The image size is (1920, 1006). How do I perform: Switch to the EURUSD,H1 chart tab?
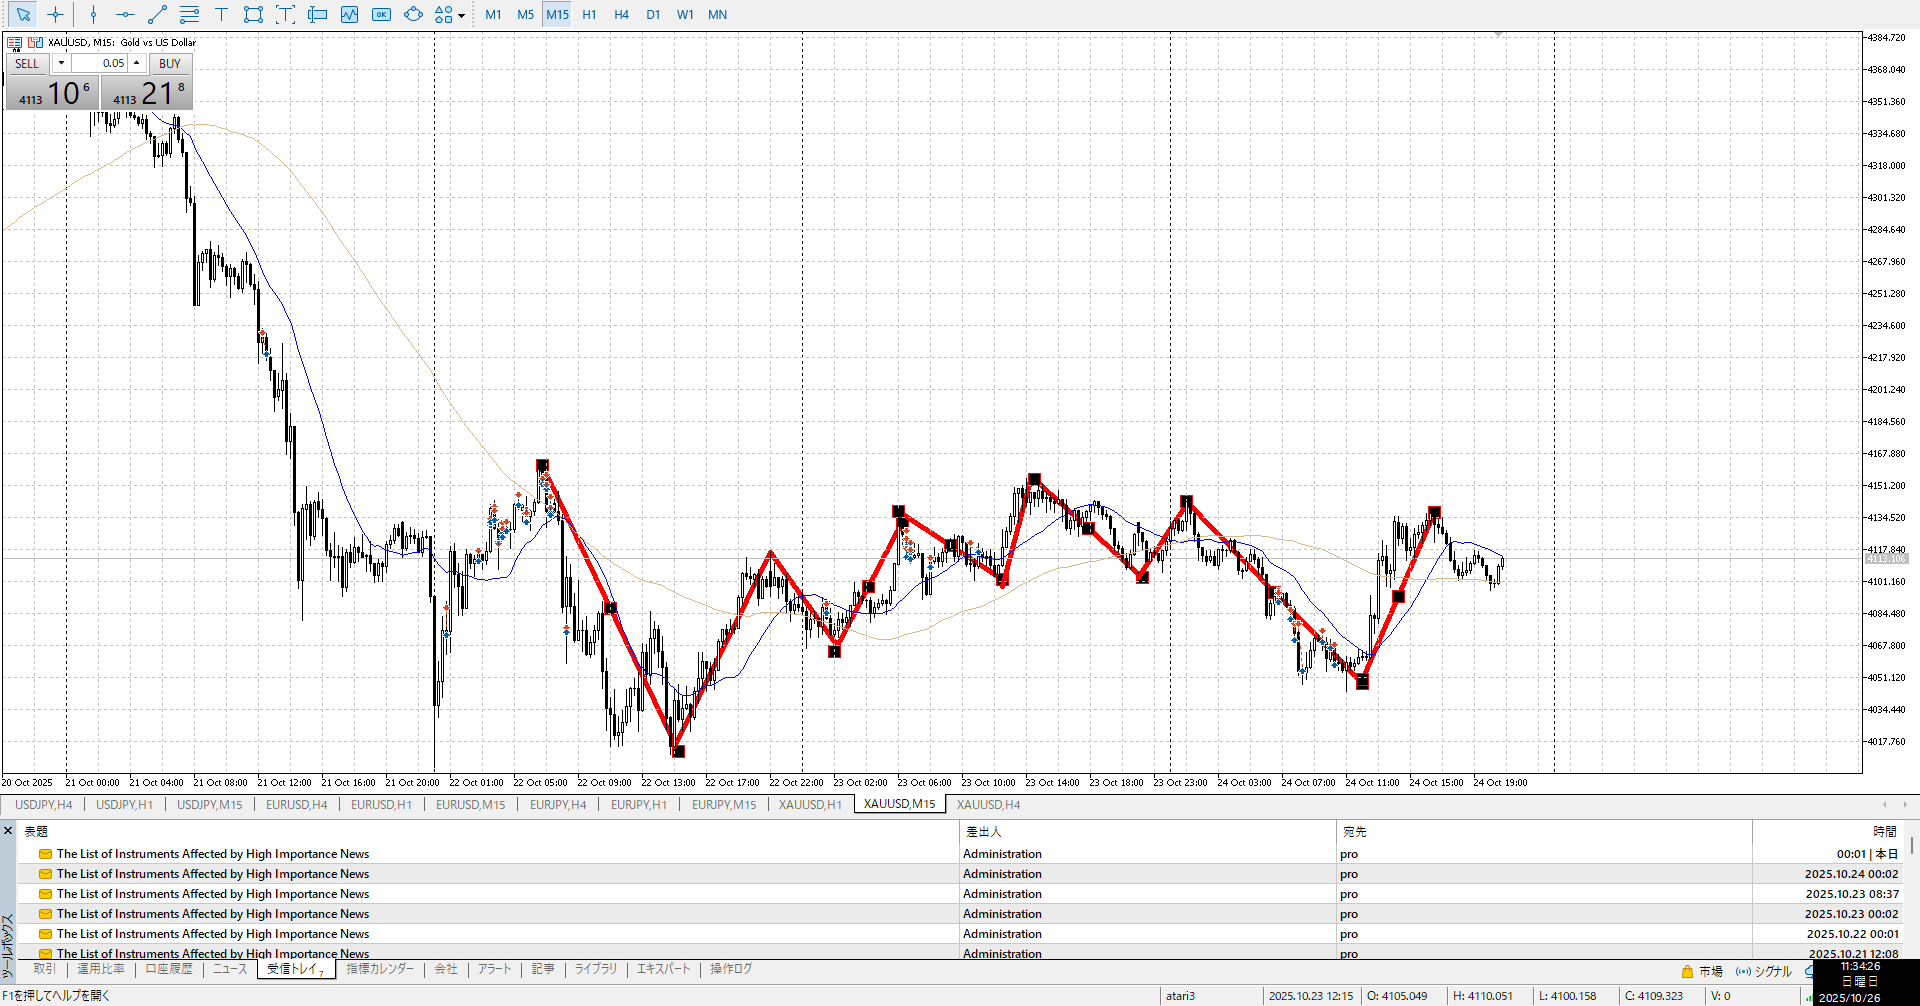point(381,804)
